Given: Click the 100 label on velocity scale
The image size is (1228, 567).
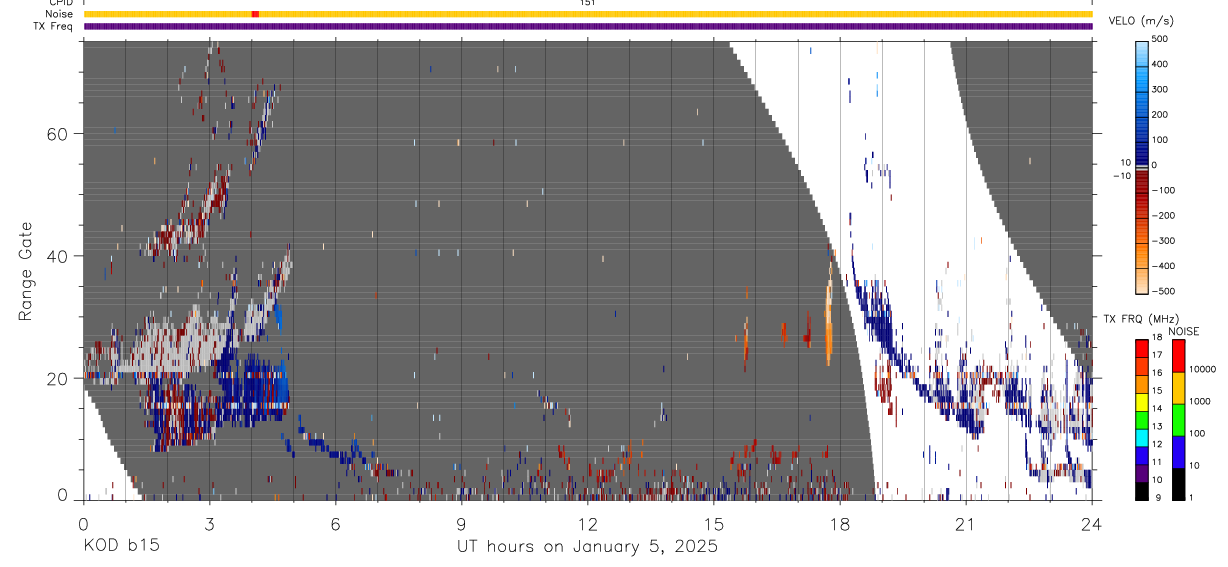Looking at the screenshot, I should click(x=1160, y=140).
